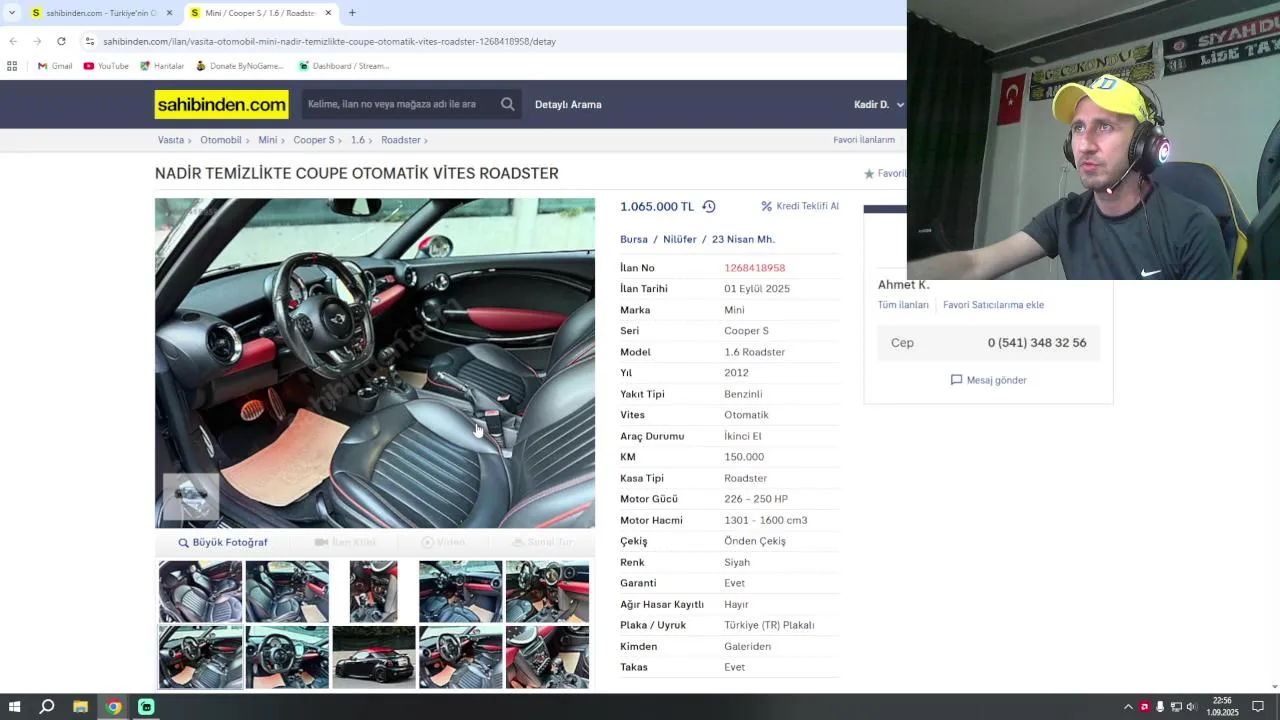
Task: Click the price 1.065.000 TL
Action: pyautogui.click(x=657, y=206)
